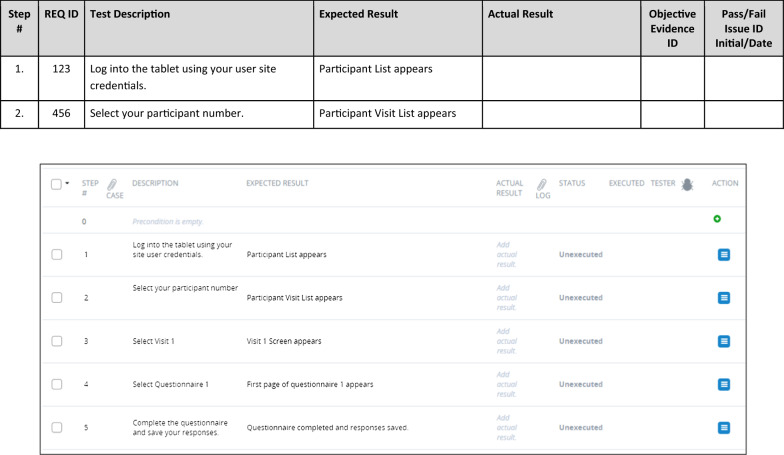784x455 pixels.
Task: Tick the checkbox for step 1
Action: click(57, 255)
